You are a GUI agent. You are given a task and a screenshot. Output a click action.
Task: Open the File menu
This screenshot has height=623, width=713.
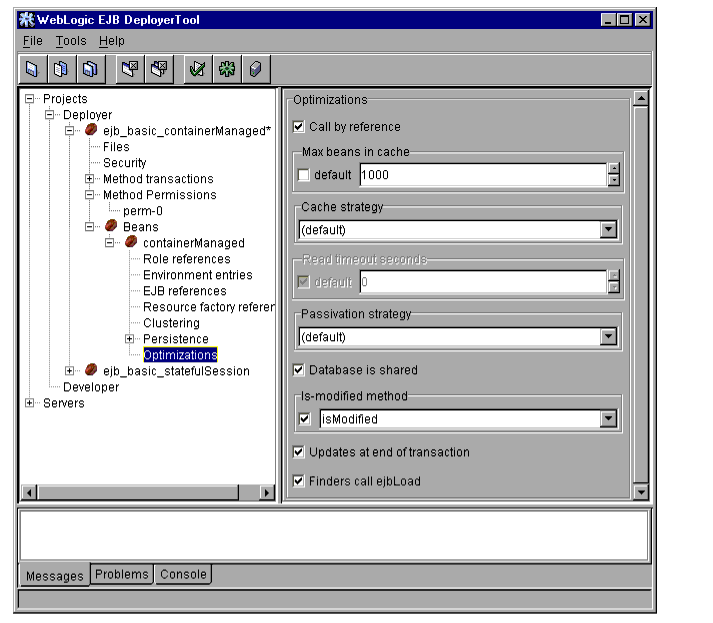(33, 41)
